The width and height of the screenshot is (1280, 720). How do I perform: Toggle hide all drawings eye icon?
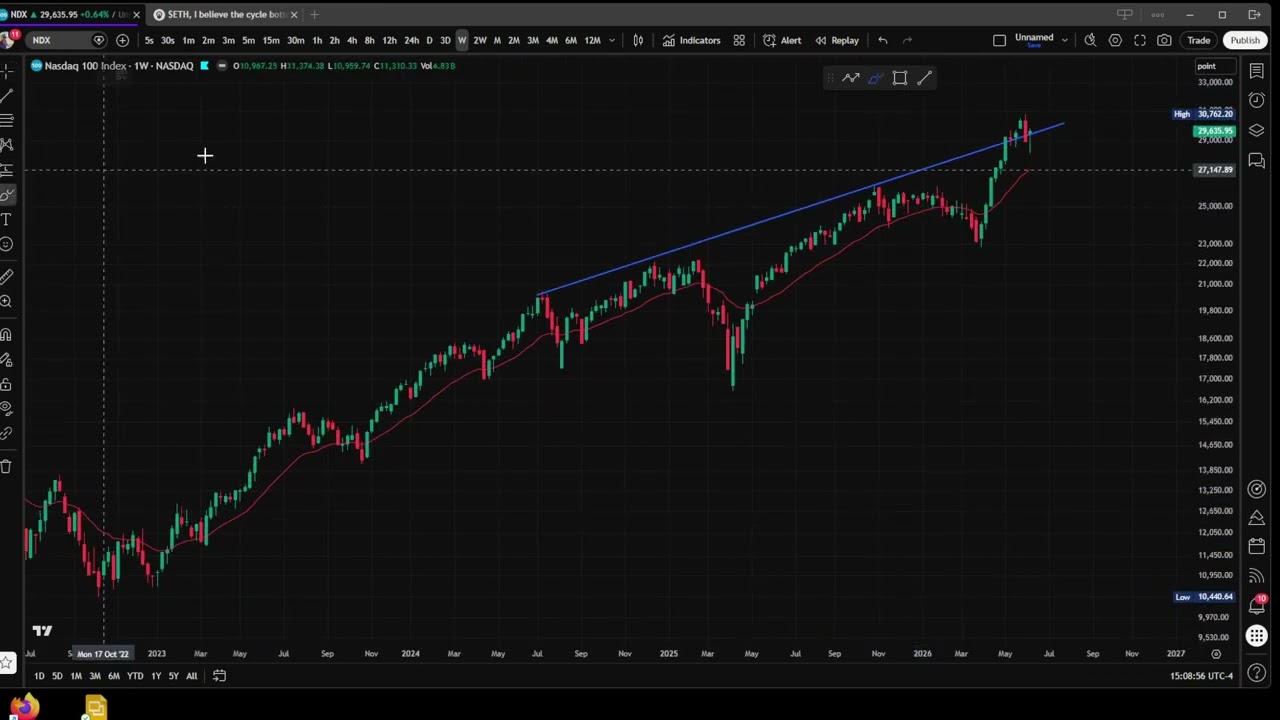[6, 409]
